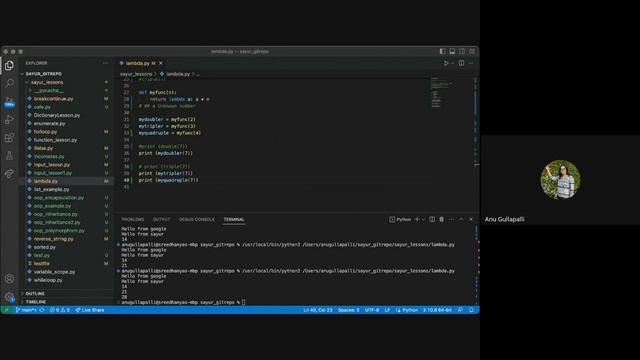640x360 pixels.
Task: Click Ln 40, Col 23 cursor position
Action: coord(318,310)
